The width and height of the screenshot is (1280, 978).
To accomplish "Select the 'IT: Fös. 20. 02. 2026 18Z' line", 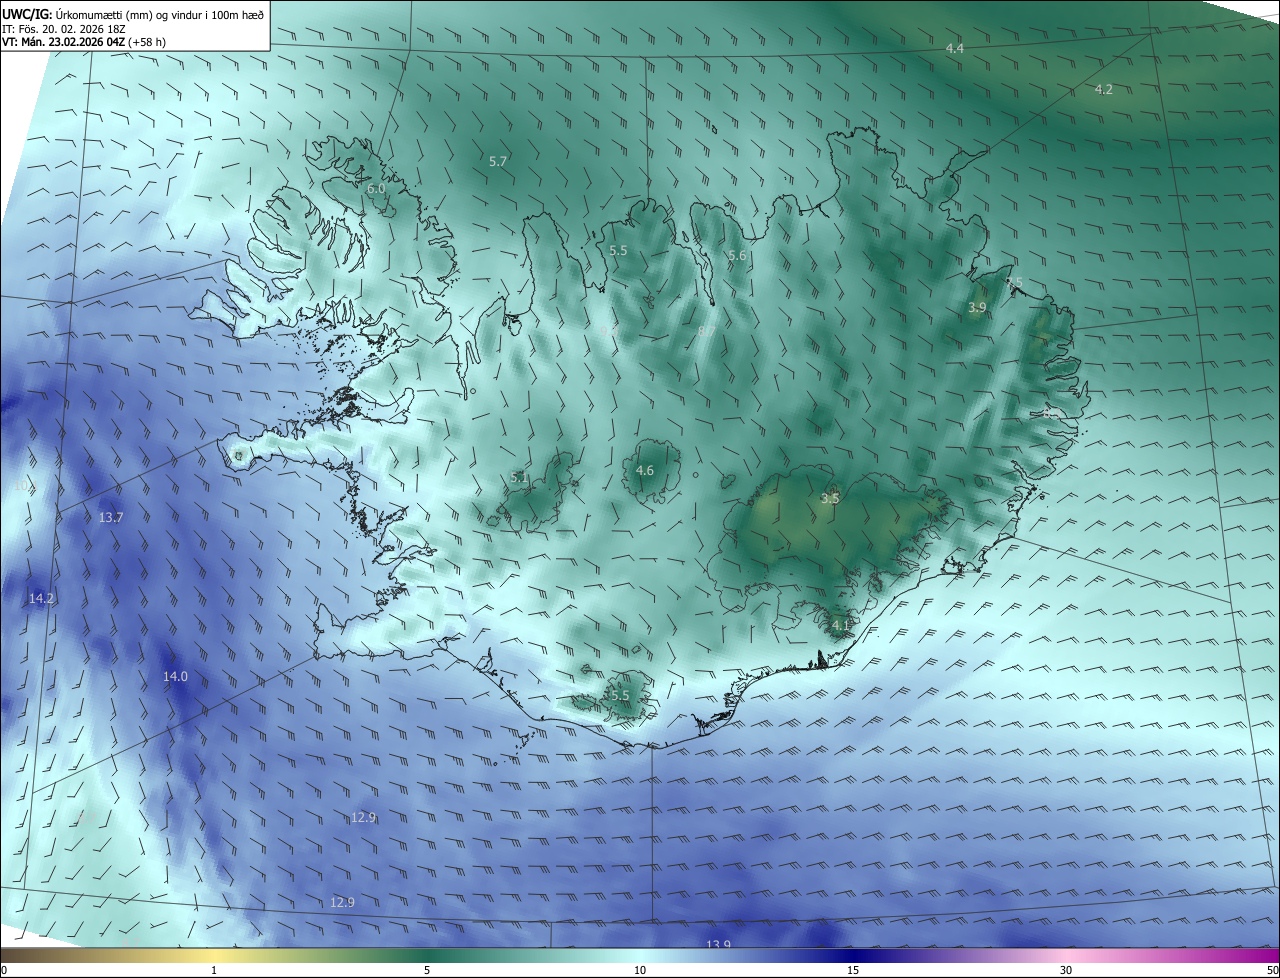I will tap(66, 29).
